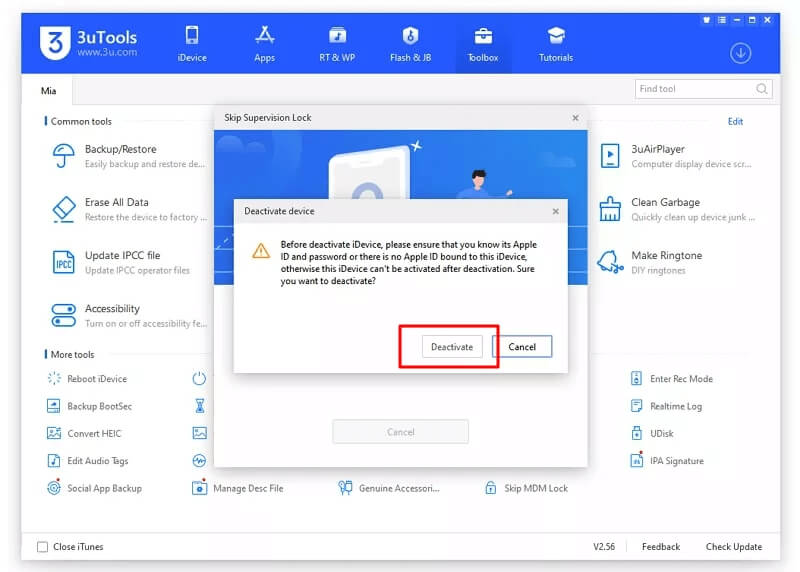Screen dimensions: 800x572
Task: Click the Feedback link
Action: point(661,546)
